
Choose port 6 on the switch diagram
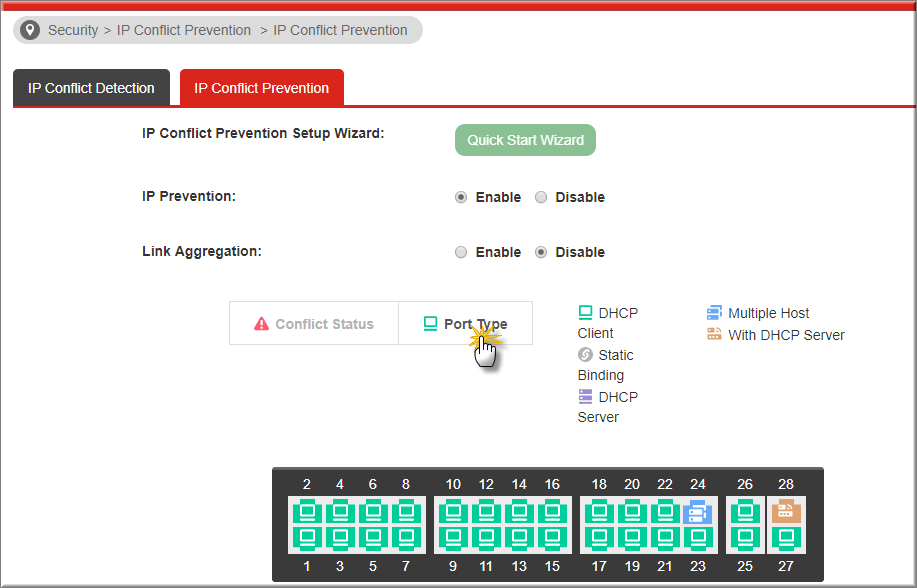(373, 513)
